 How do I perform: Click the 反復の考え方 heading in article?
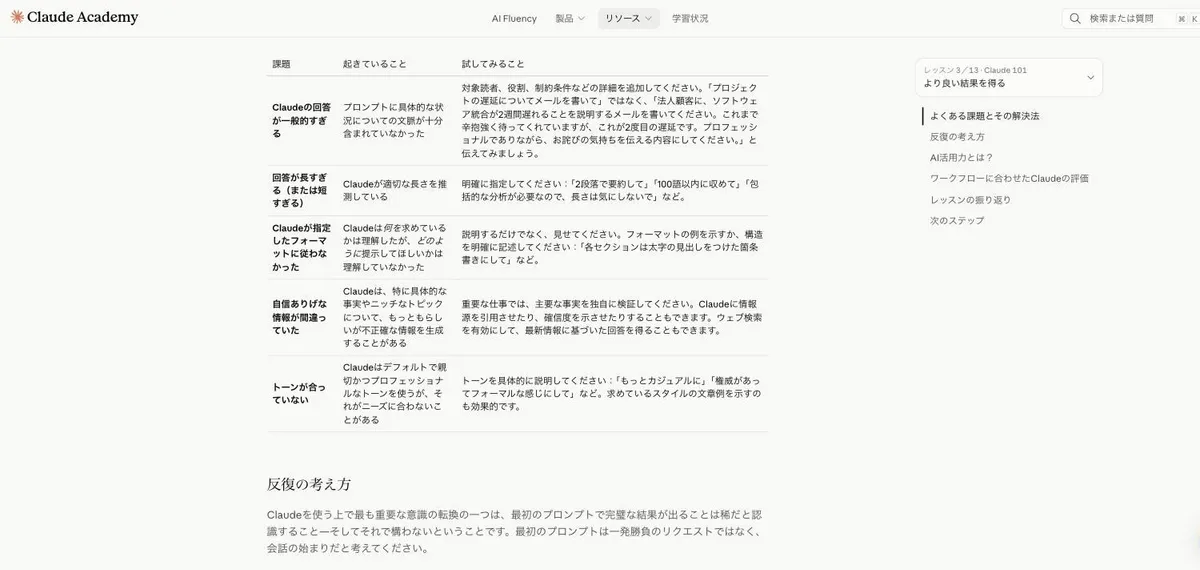click(309, 484)
